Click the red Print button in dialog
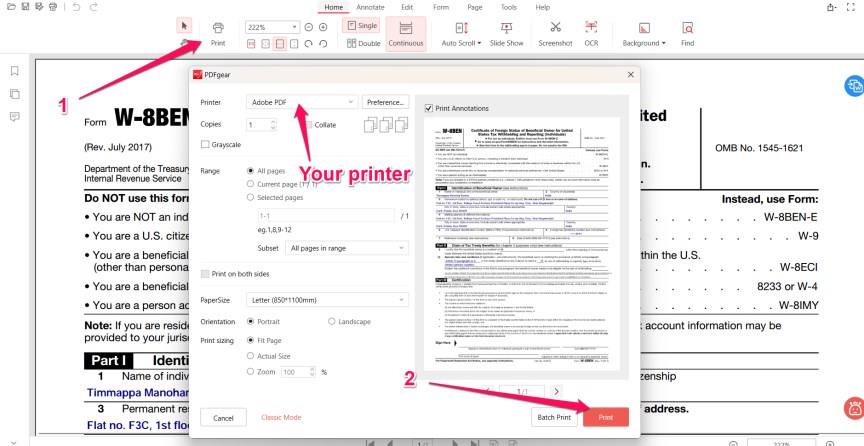 tap(606, 417)
